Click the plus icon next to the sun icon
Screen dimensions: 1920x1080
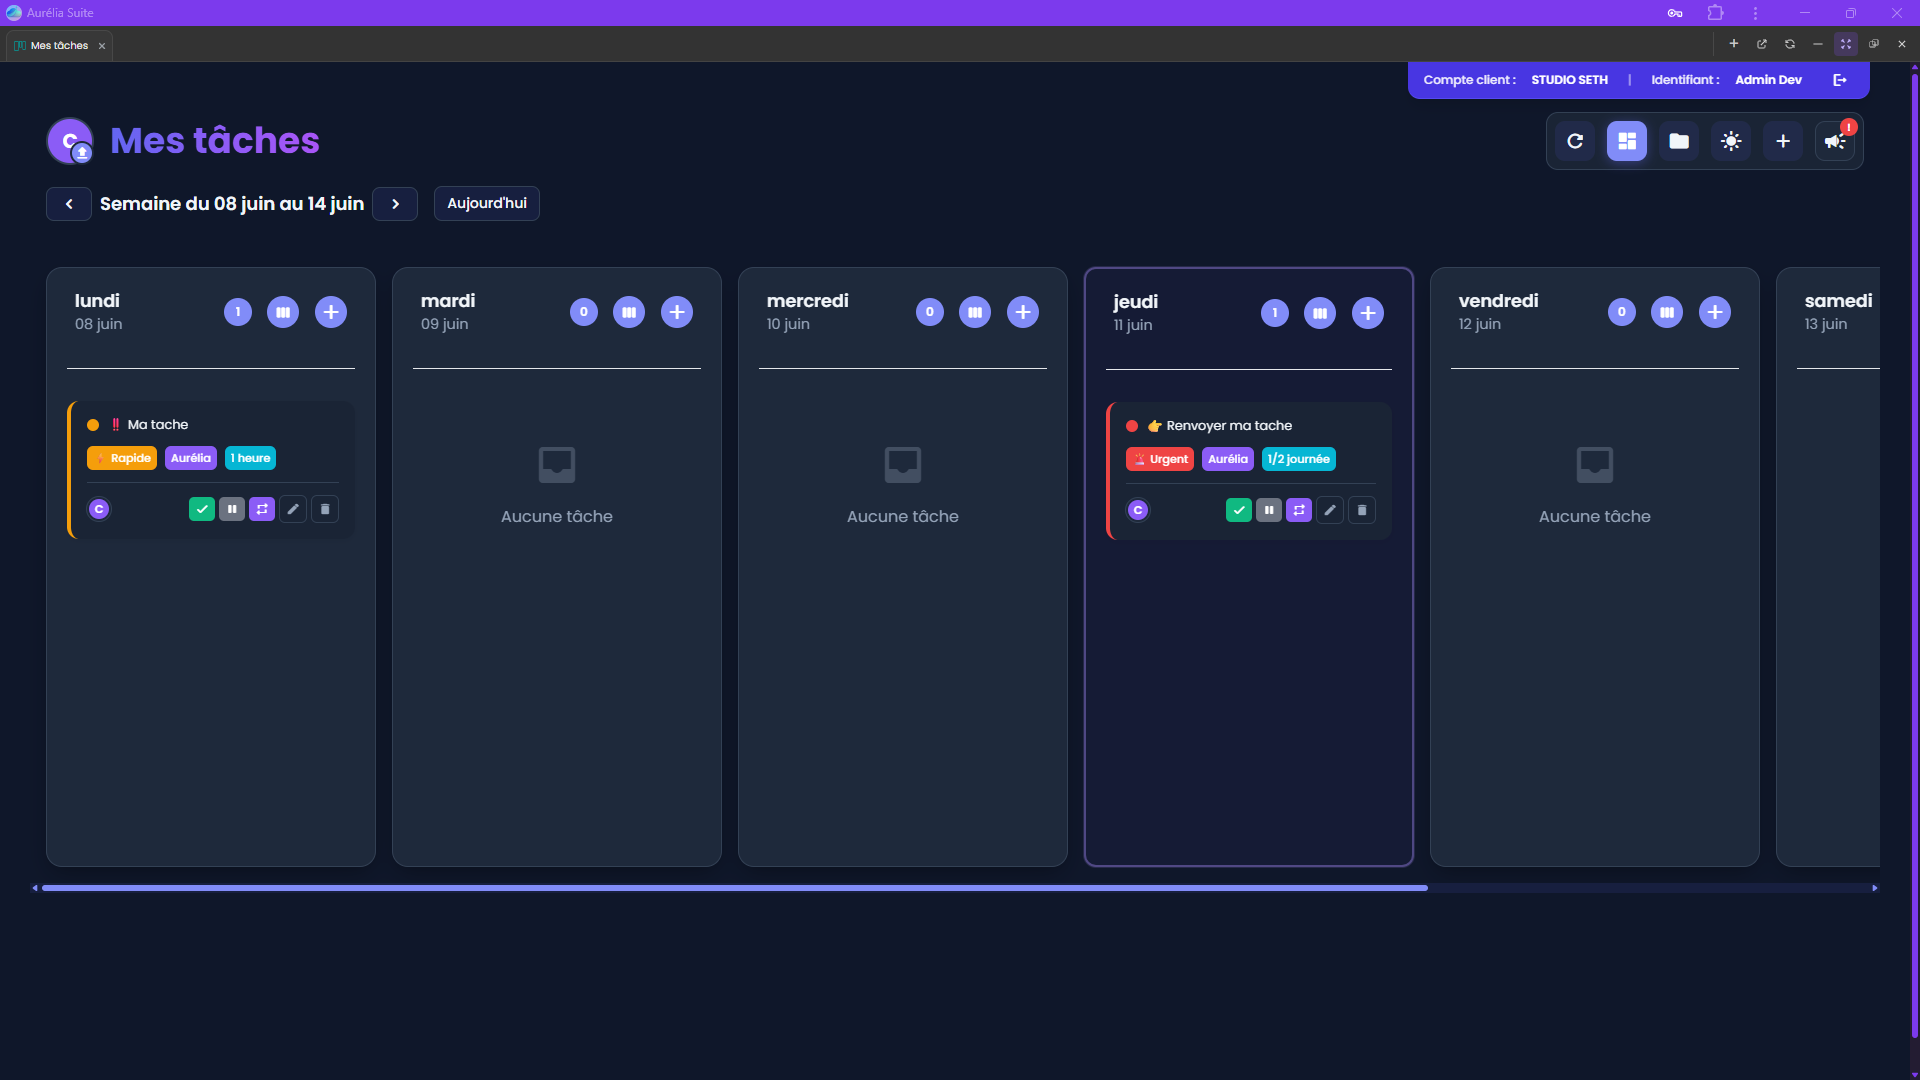pos(1783,141)
